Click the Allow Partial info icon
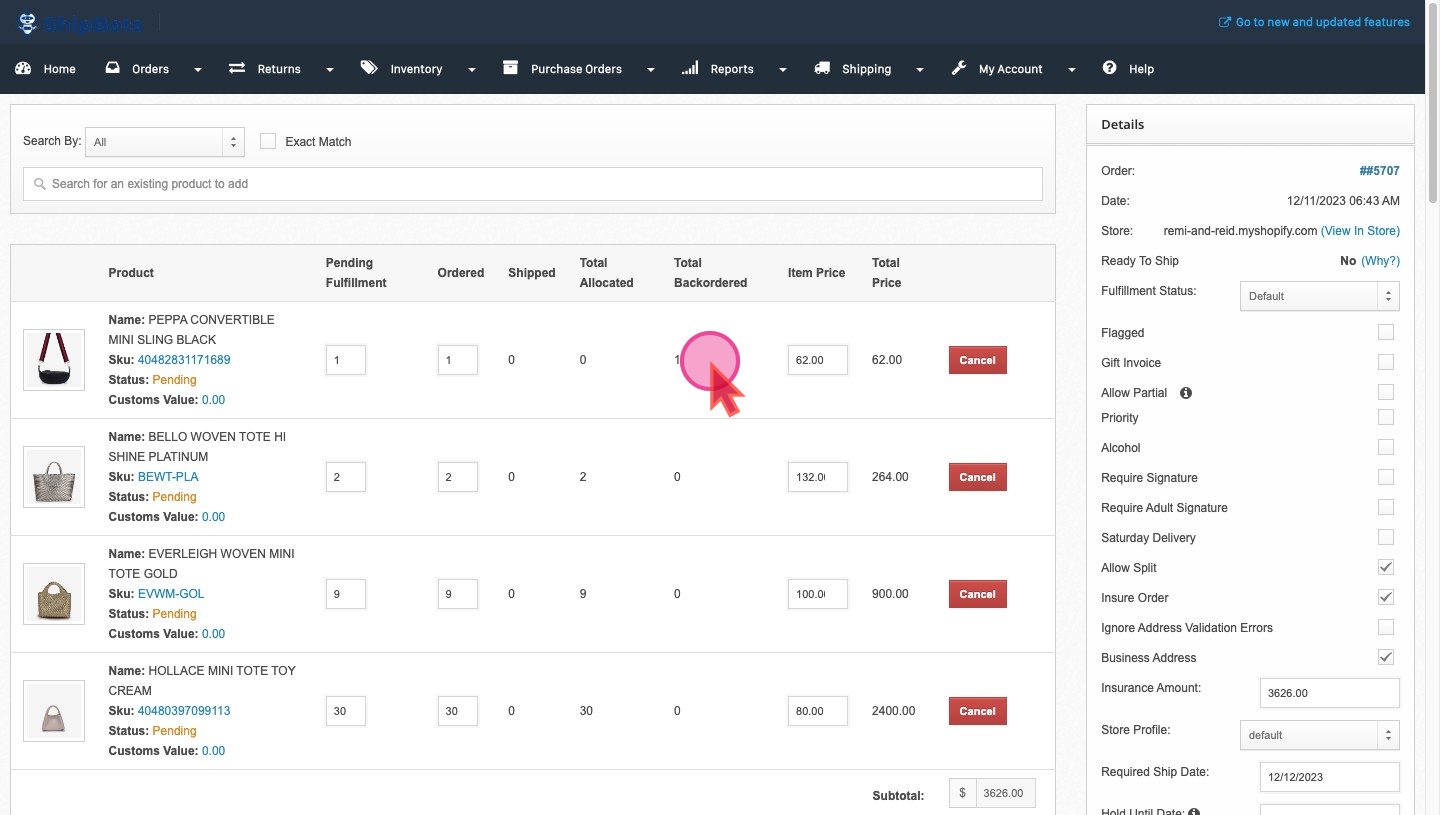This screenshot has width=1440, height=815. (1186, 393)
